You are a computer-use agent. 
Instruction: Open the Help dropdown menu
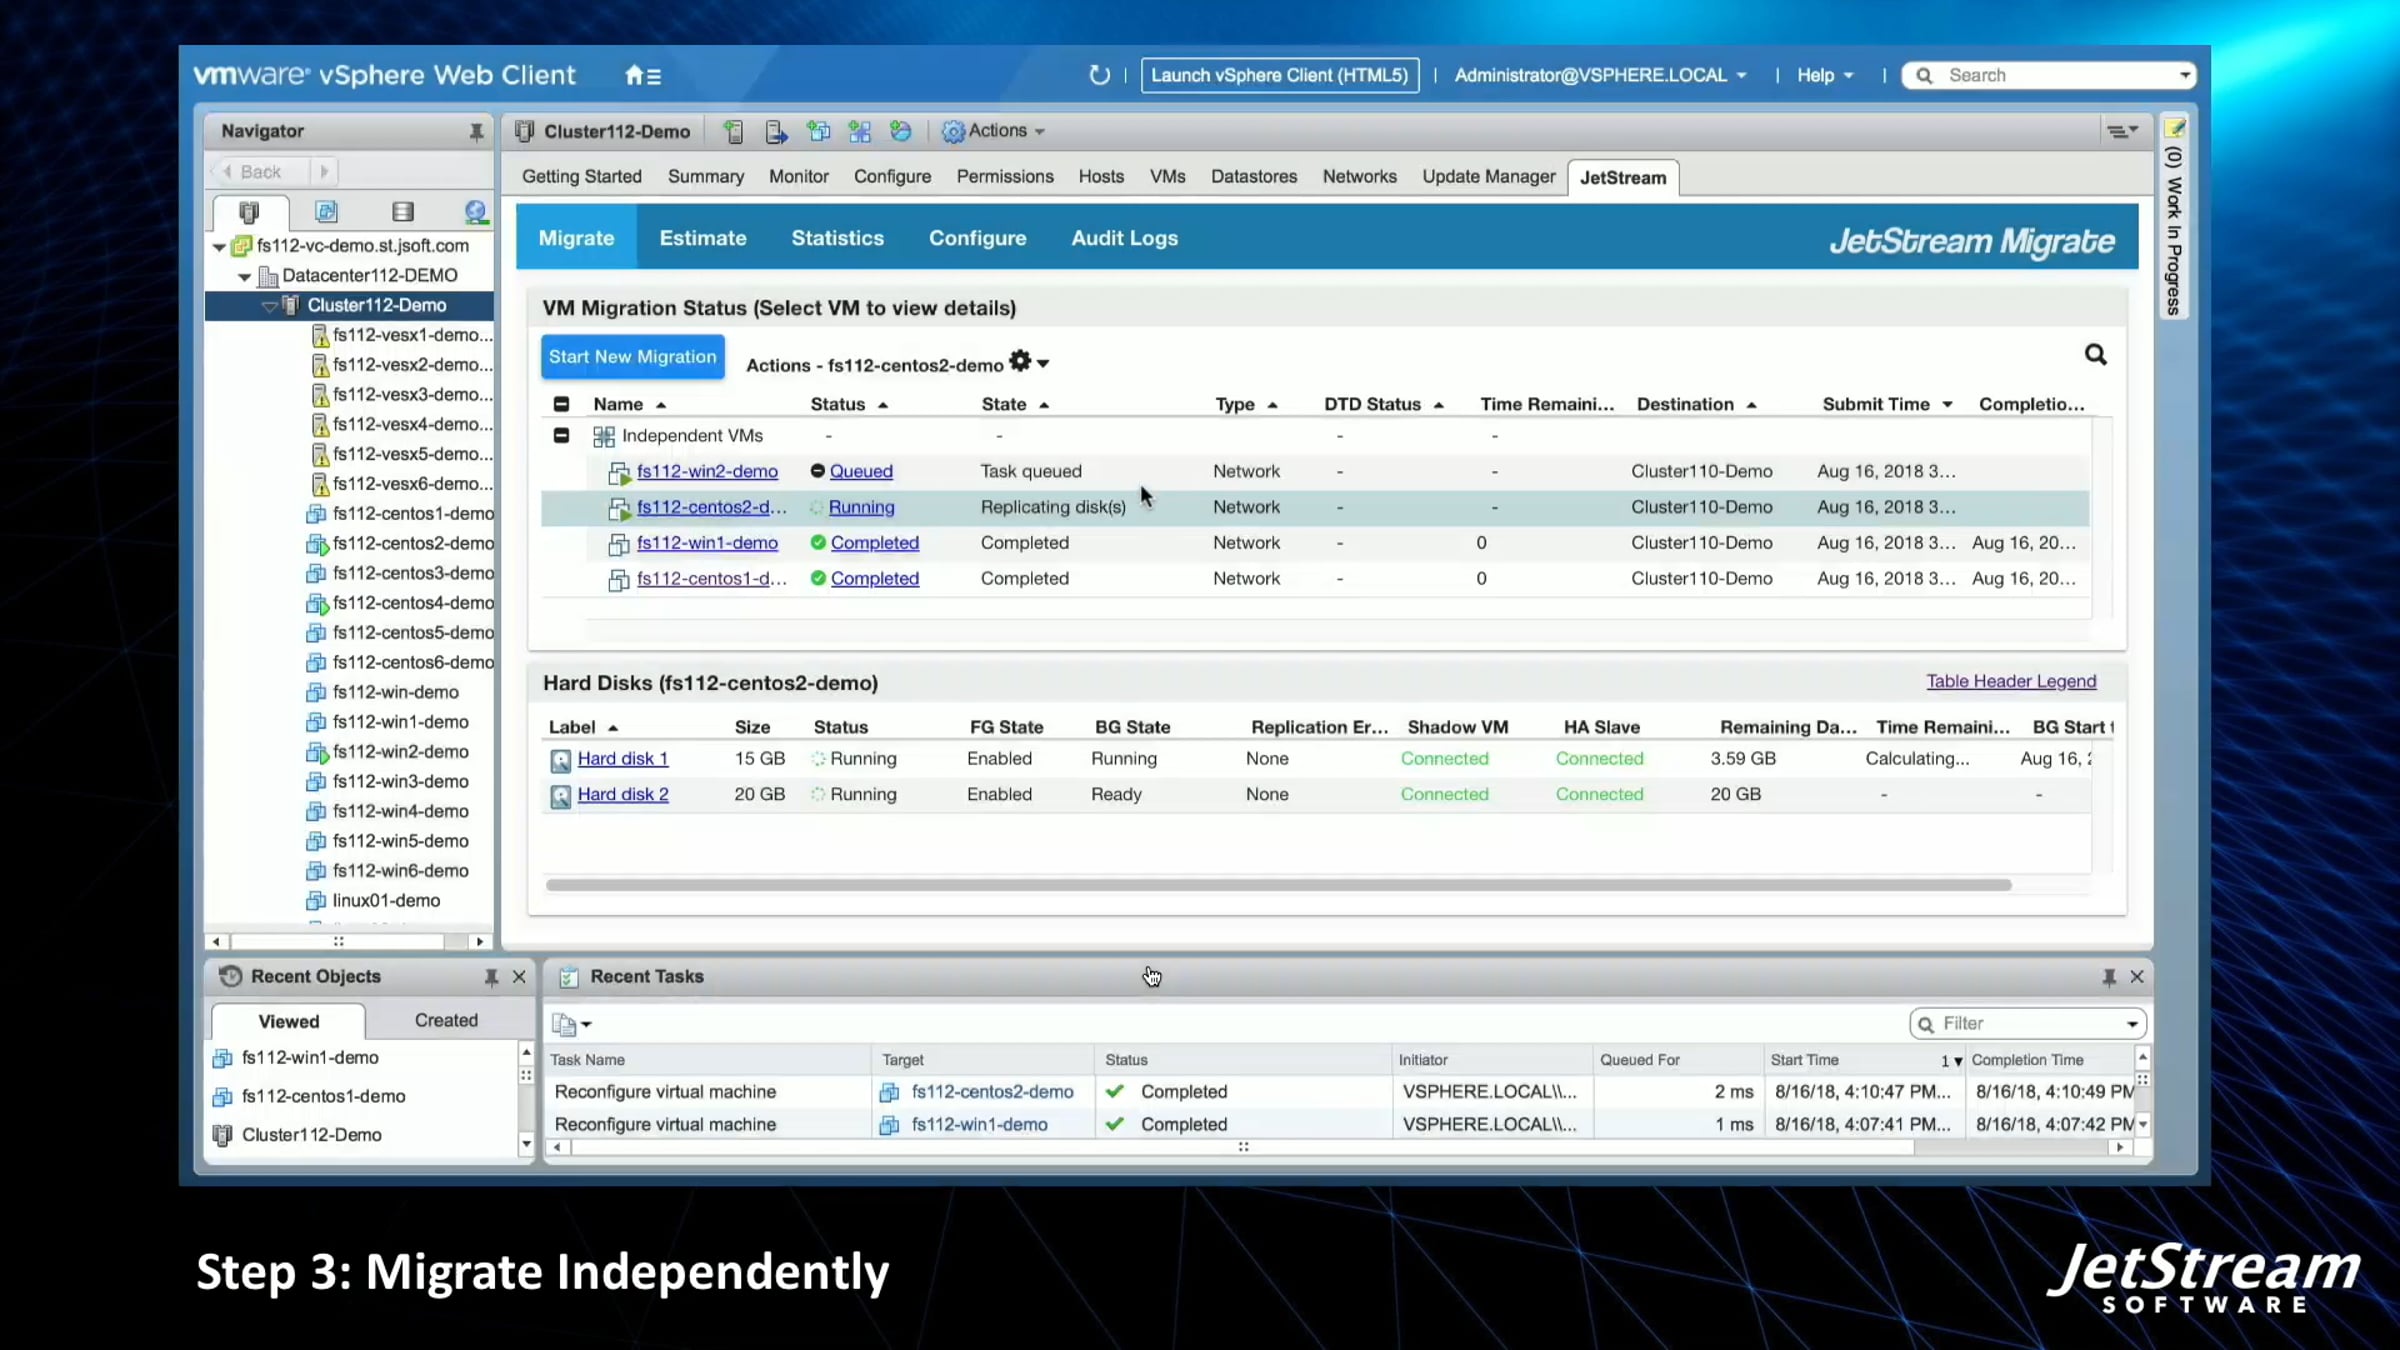1825,75
